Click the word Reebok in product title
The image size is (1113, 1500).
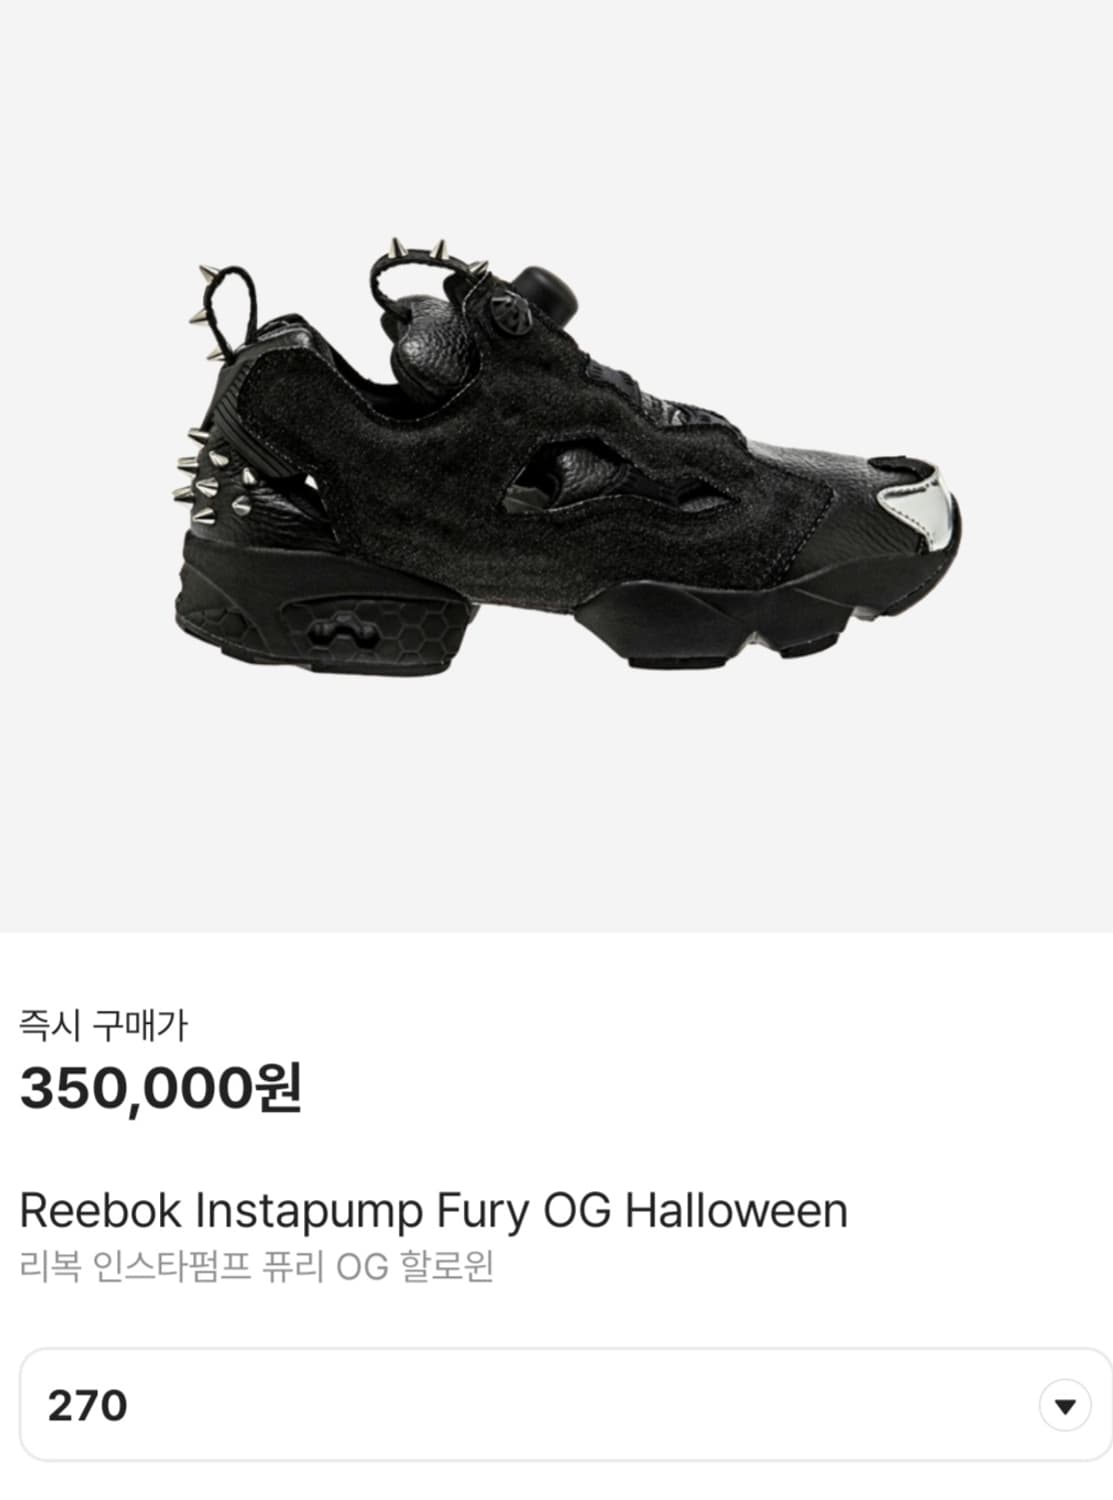click(101, 1211)
